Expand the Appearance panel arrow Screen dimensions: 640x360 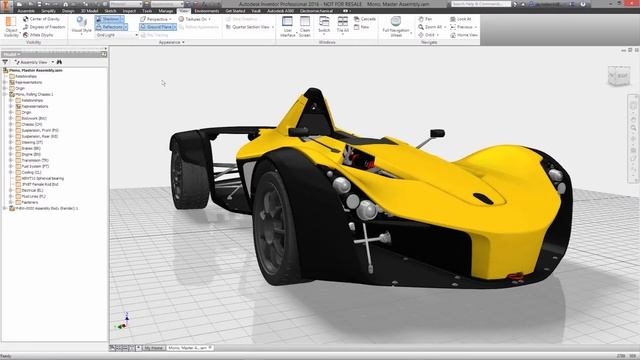183,42
